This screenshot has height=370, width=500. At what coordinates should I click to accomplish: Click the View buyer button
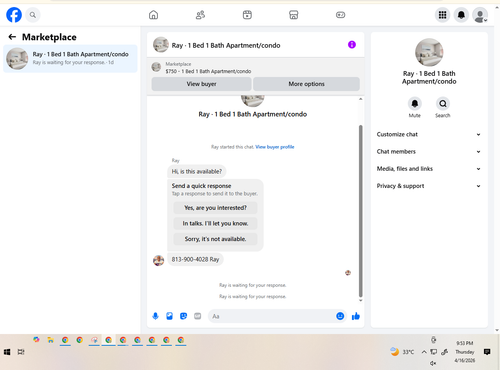point(201,84)
